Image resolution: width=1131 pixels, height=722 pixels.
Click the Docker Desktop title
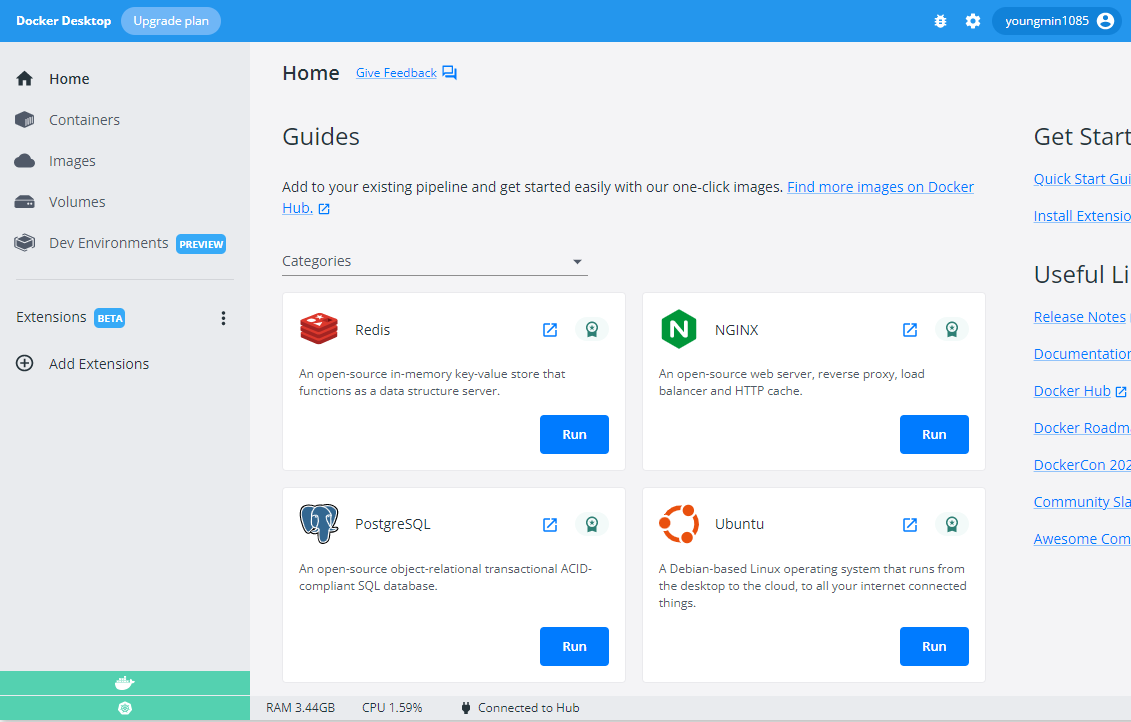pos(63,21)
